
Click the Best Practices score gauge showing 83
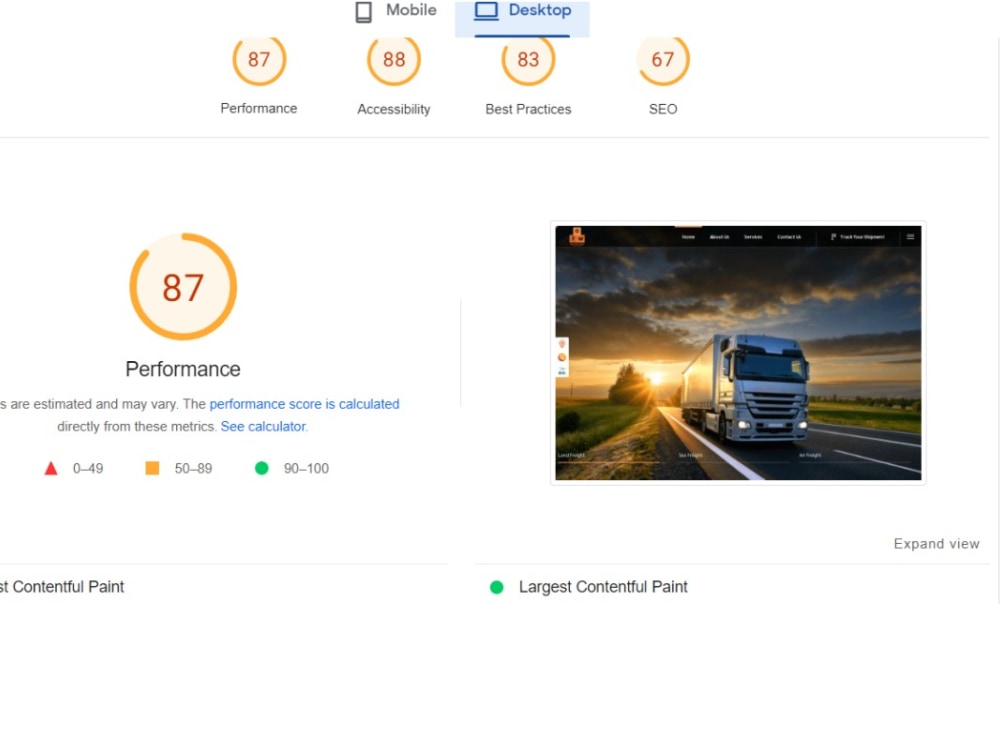527,60
